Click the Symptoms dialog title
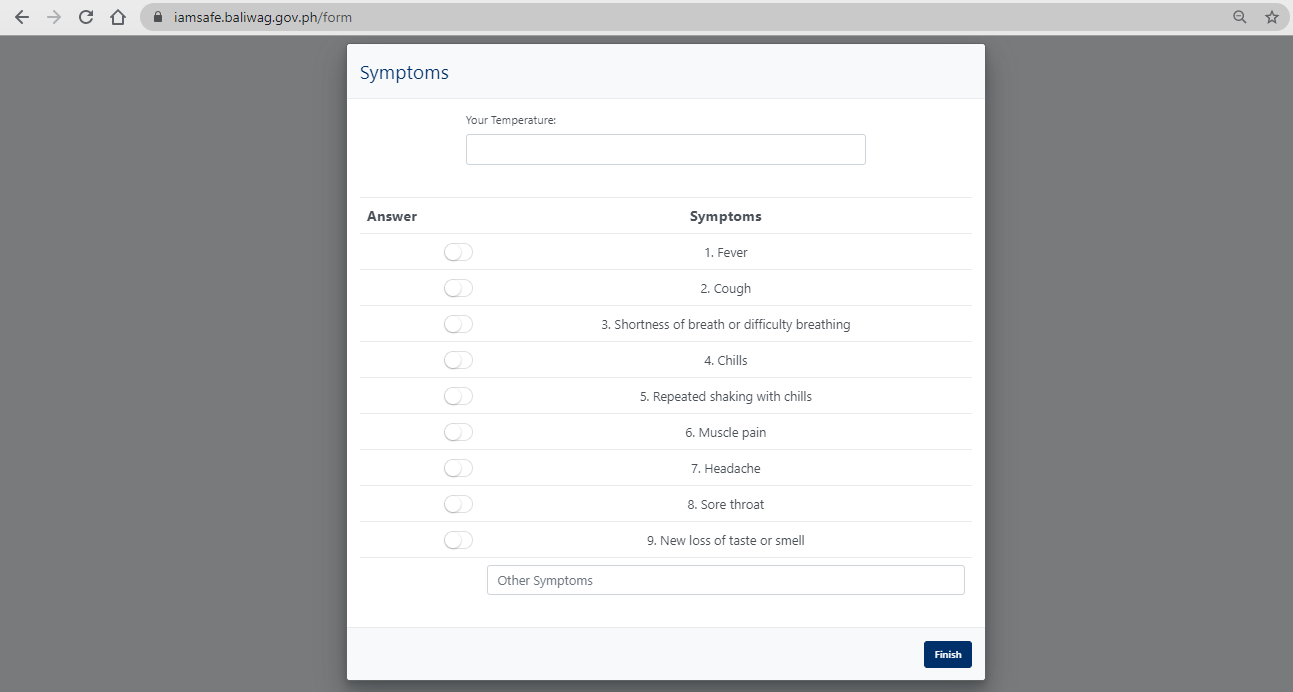 coord(404,73)
